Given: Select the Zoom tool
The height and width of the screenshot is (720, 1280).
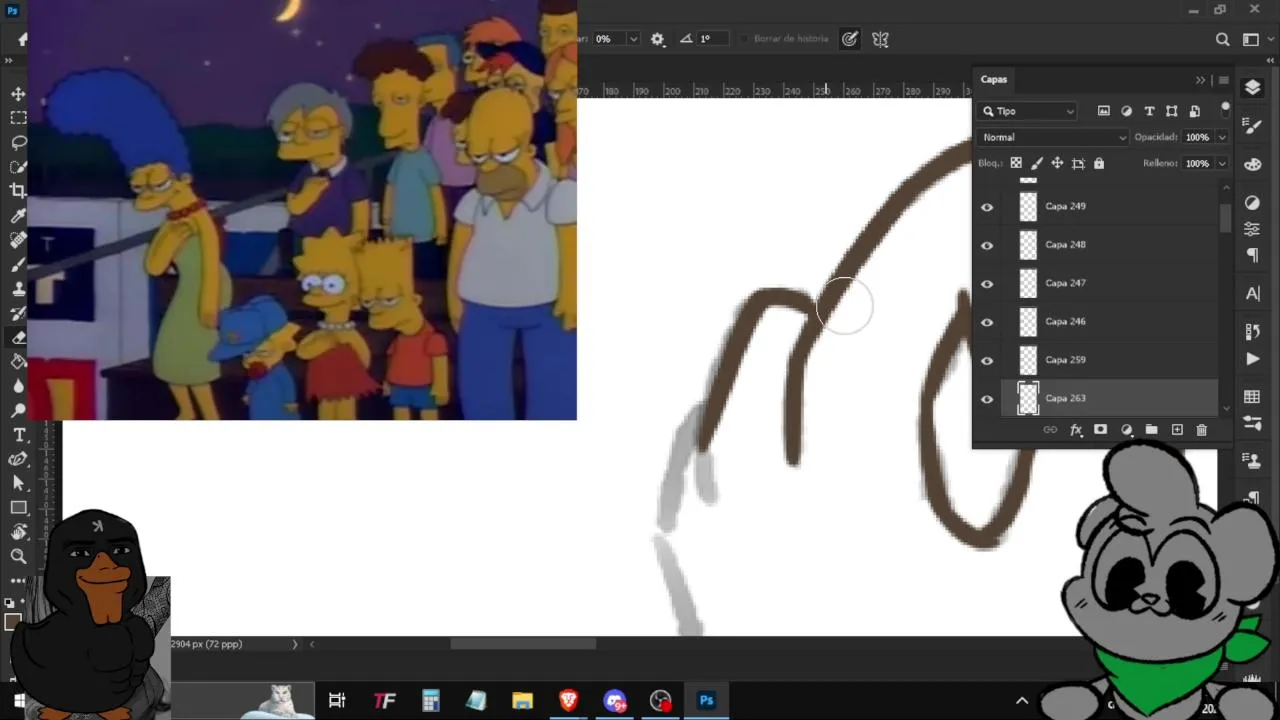Looking at the screenshot, I should click(x=18, y=556).
